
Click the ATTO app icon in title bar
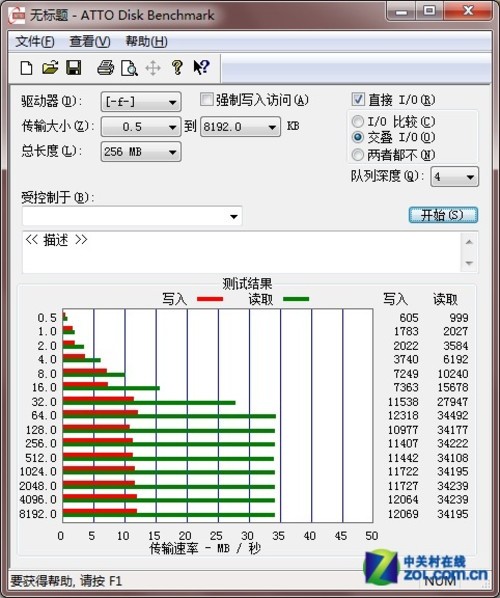pyautogui.click(x=17, y=15)
